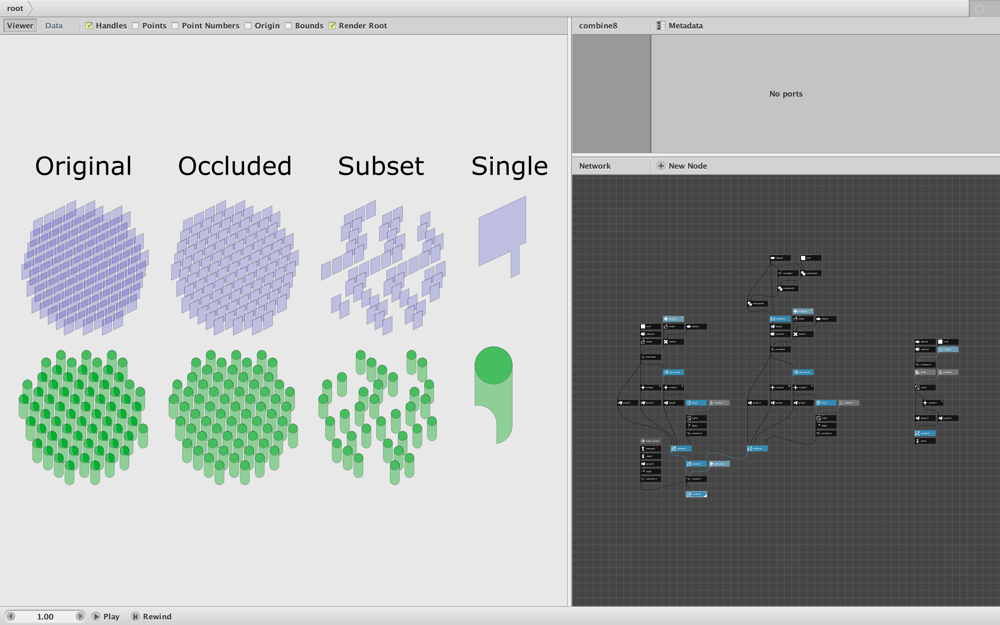Toggle the Render Root checkbox
1000x625 pixels.
332,26
